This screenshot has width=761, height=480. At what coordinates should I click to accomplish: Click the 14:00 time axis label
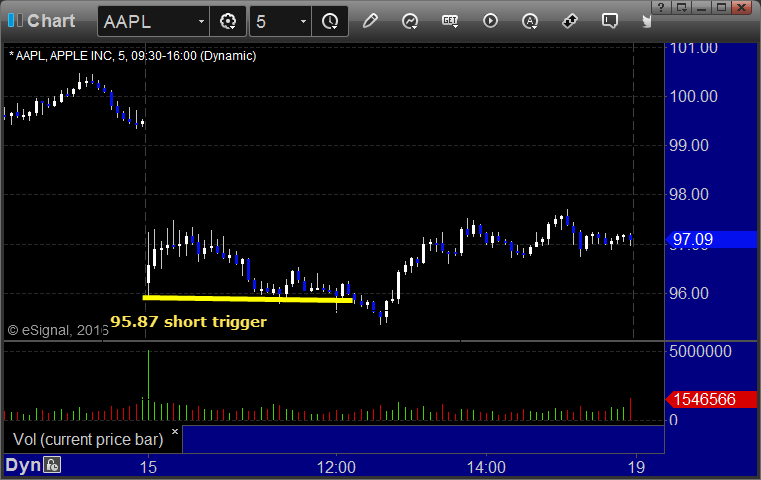point(486,467)
